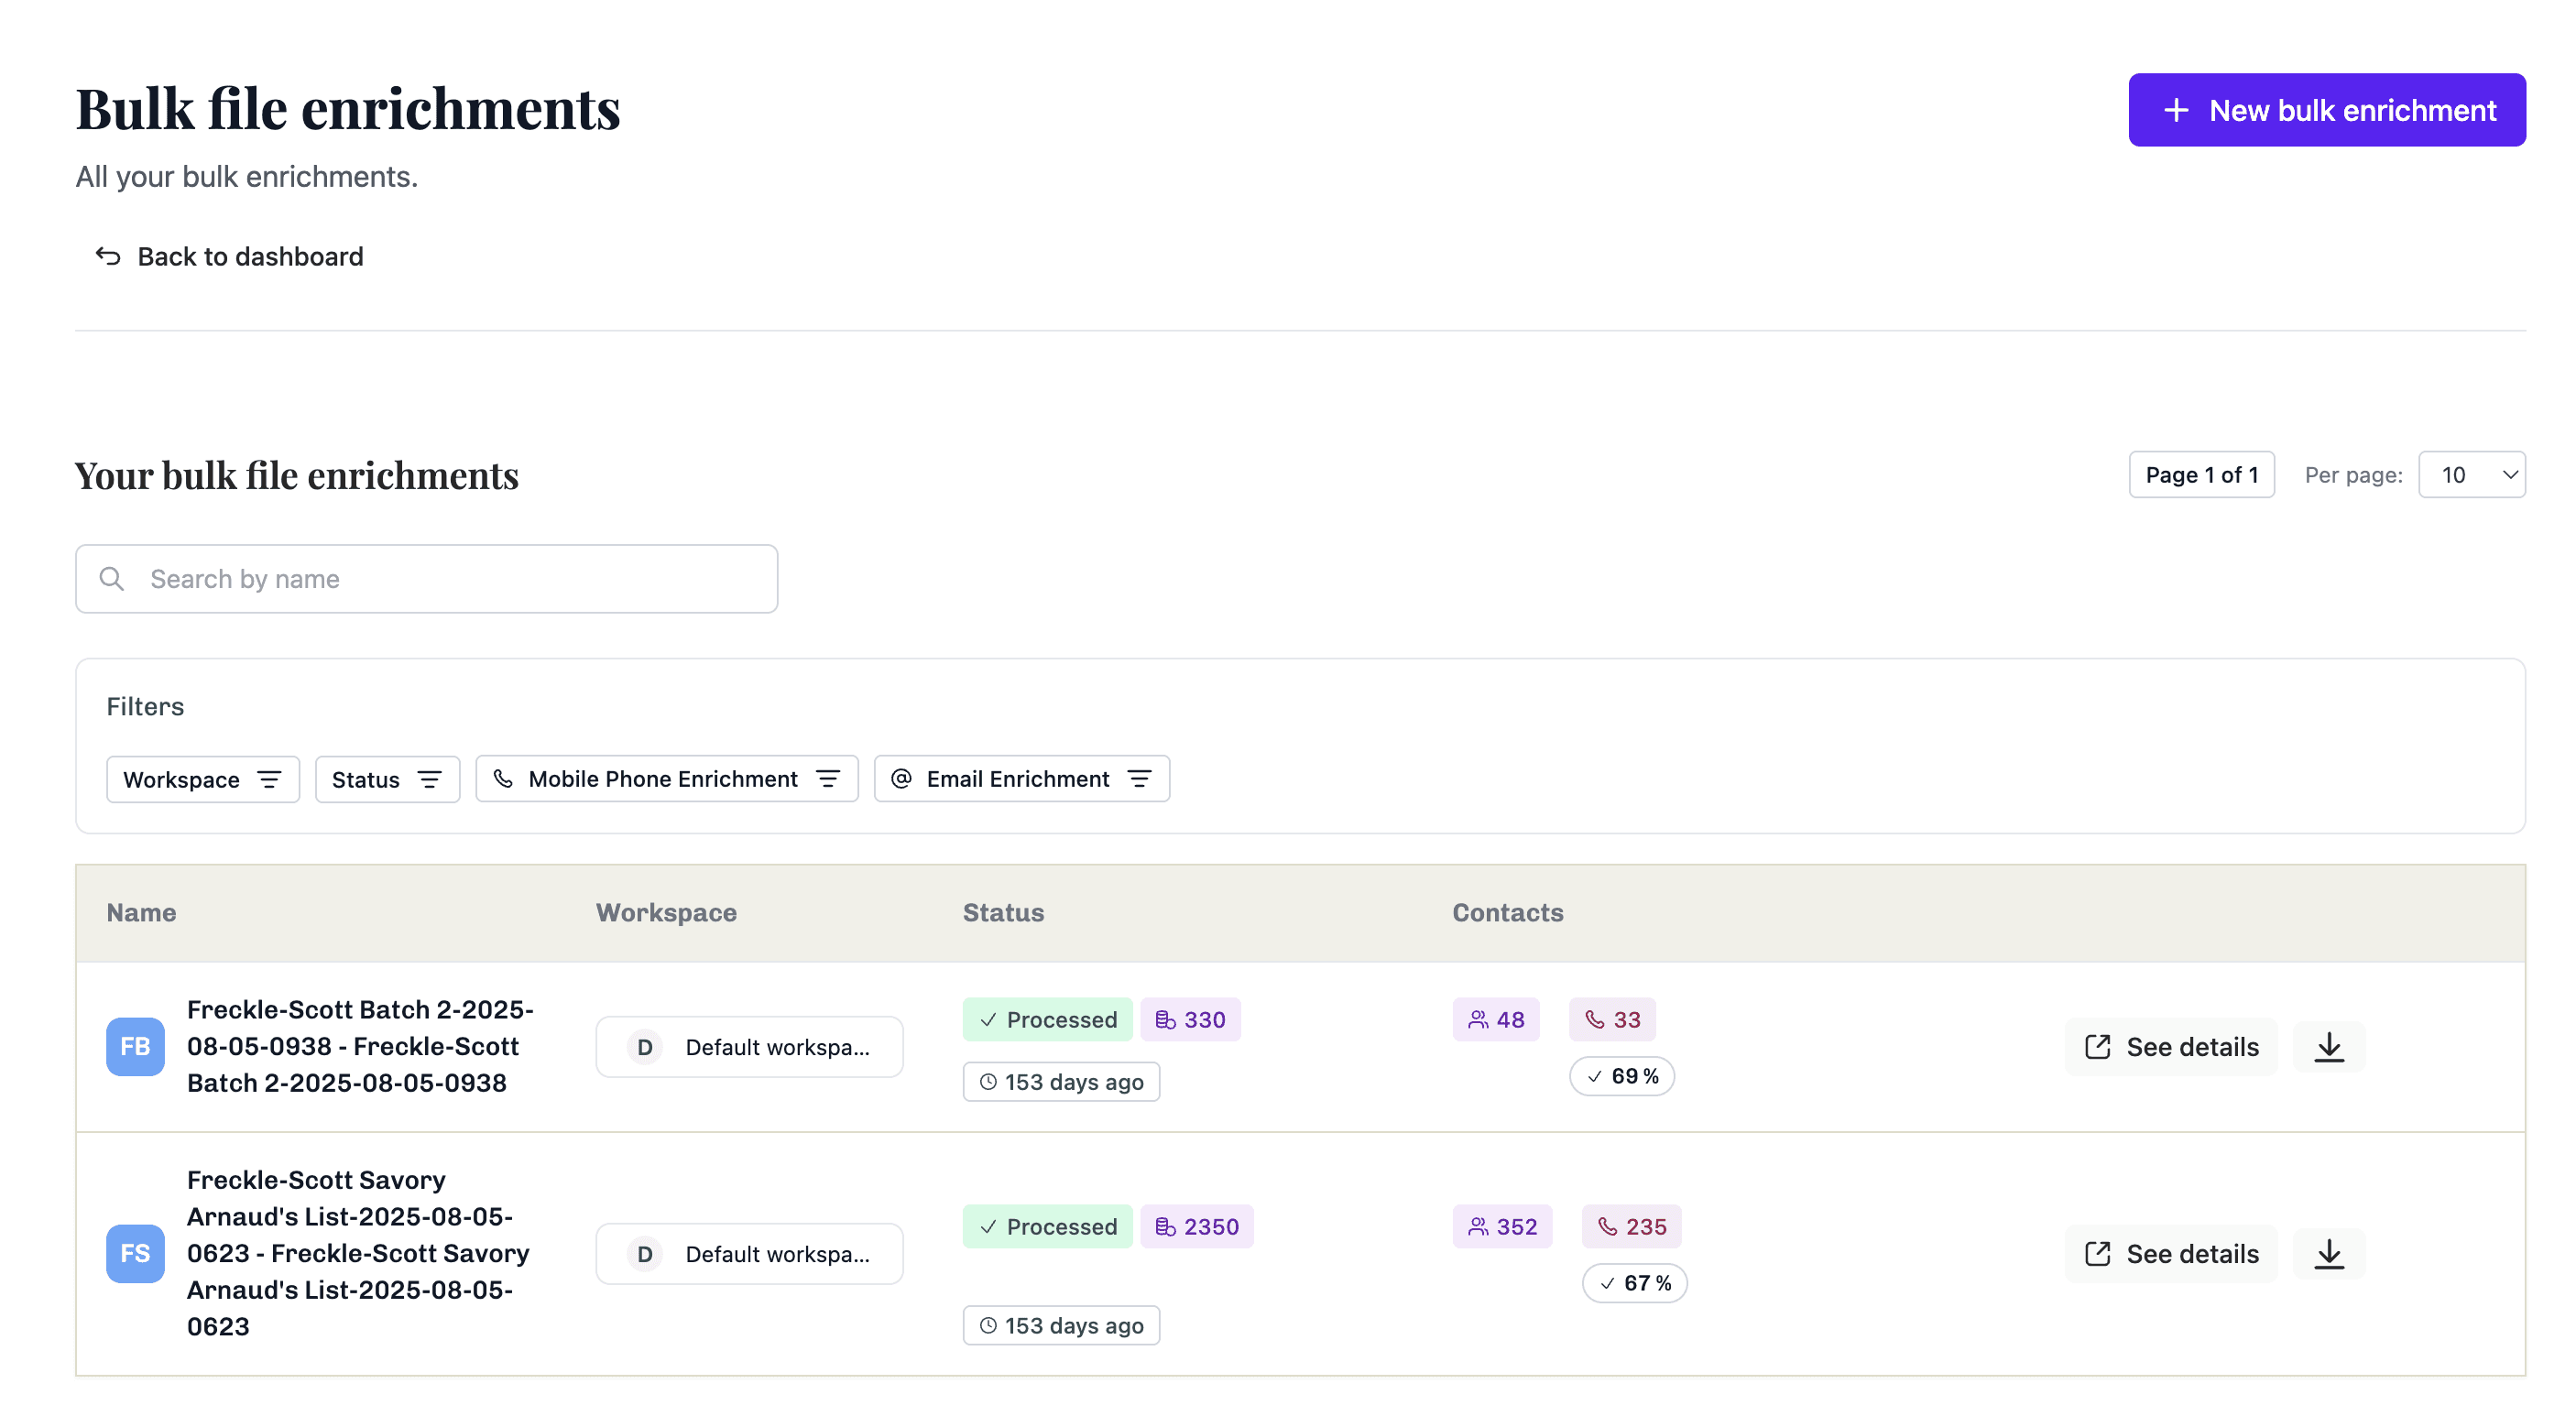Viewport: 2576px width, 1427px height.
Task: Click the download icon for Freckle-Scott Batch 2
Action: (x=2329, y=1046)
